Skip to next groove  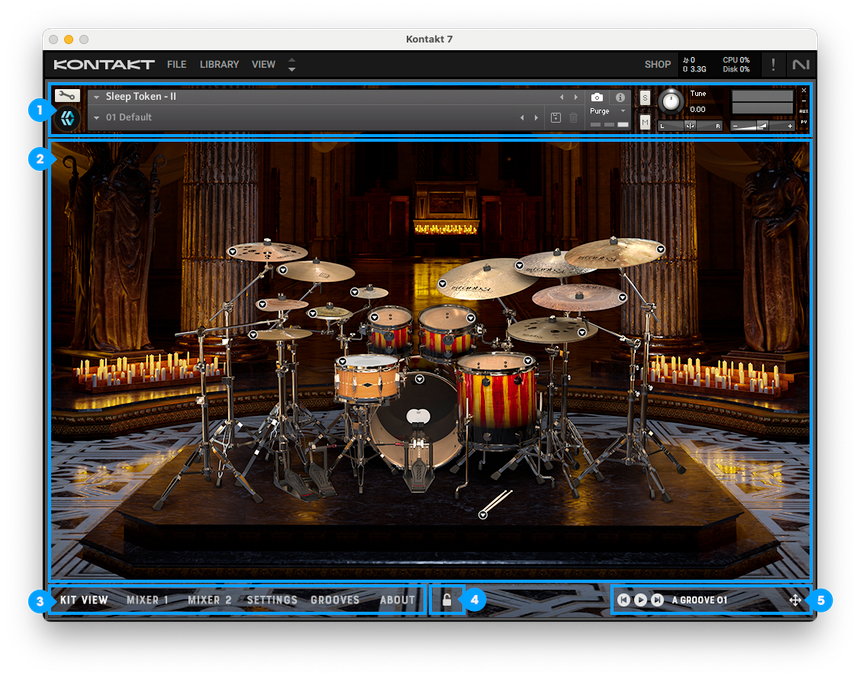(657, 600)
